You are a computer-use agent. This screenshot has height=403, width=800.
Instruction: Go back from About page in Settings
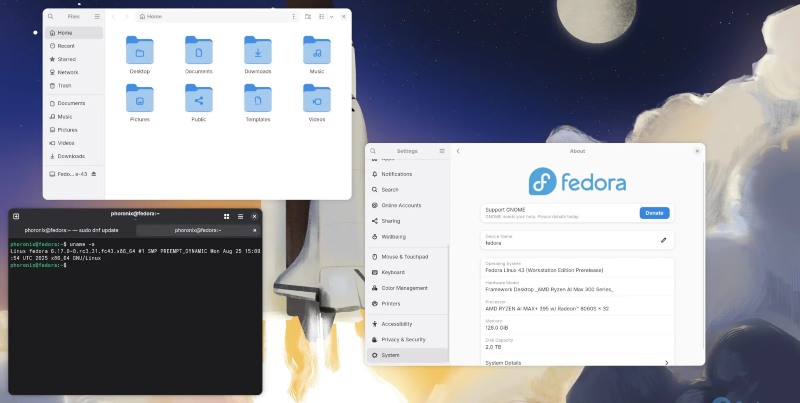tap(458, 151)
